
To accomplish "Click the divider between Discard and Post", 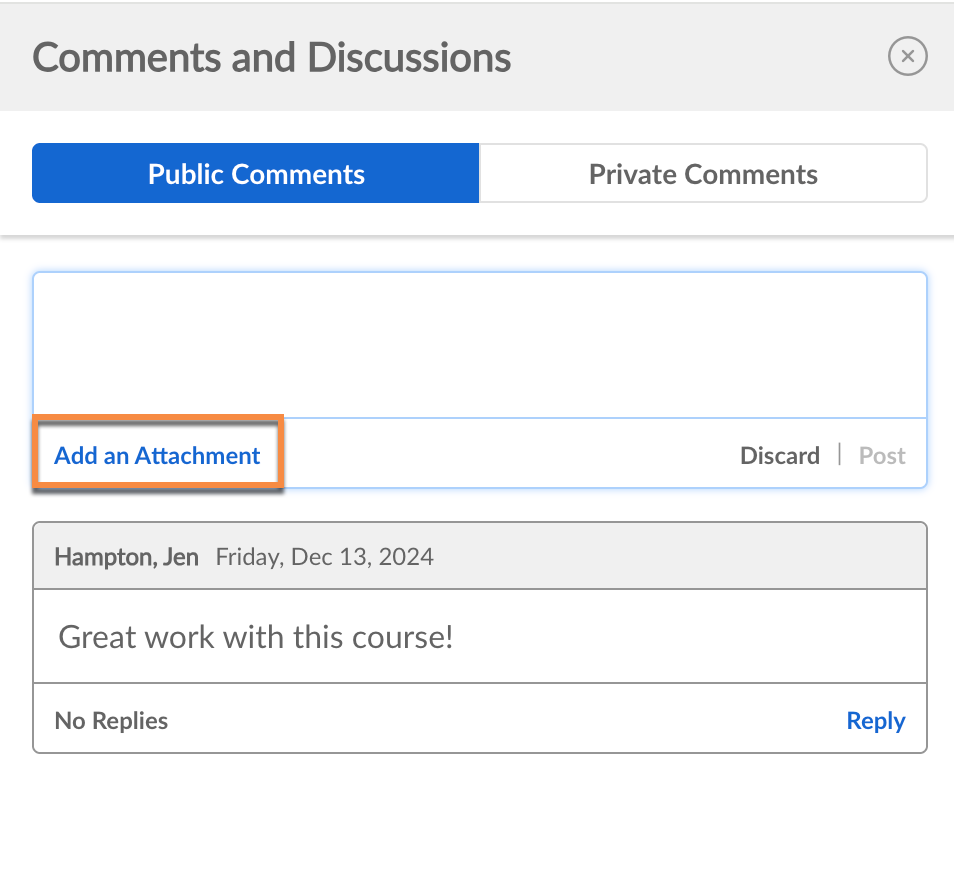I will point(840,456).
